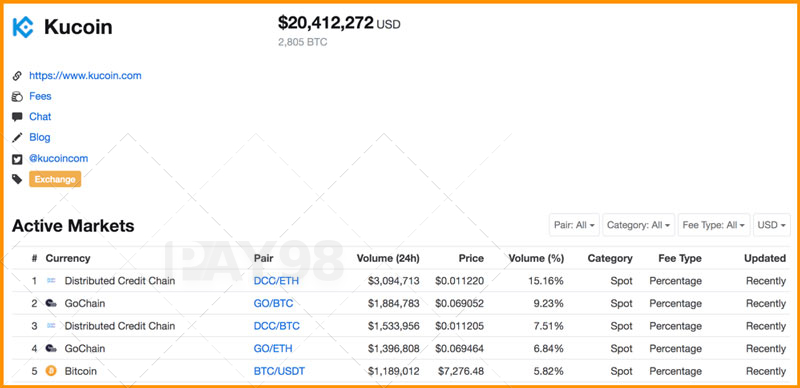Click the $0.069052 price cell
The width and height of the screenshot is (800, 388).
pyautogui.click(x=459, y=303)
